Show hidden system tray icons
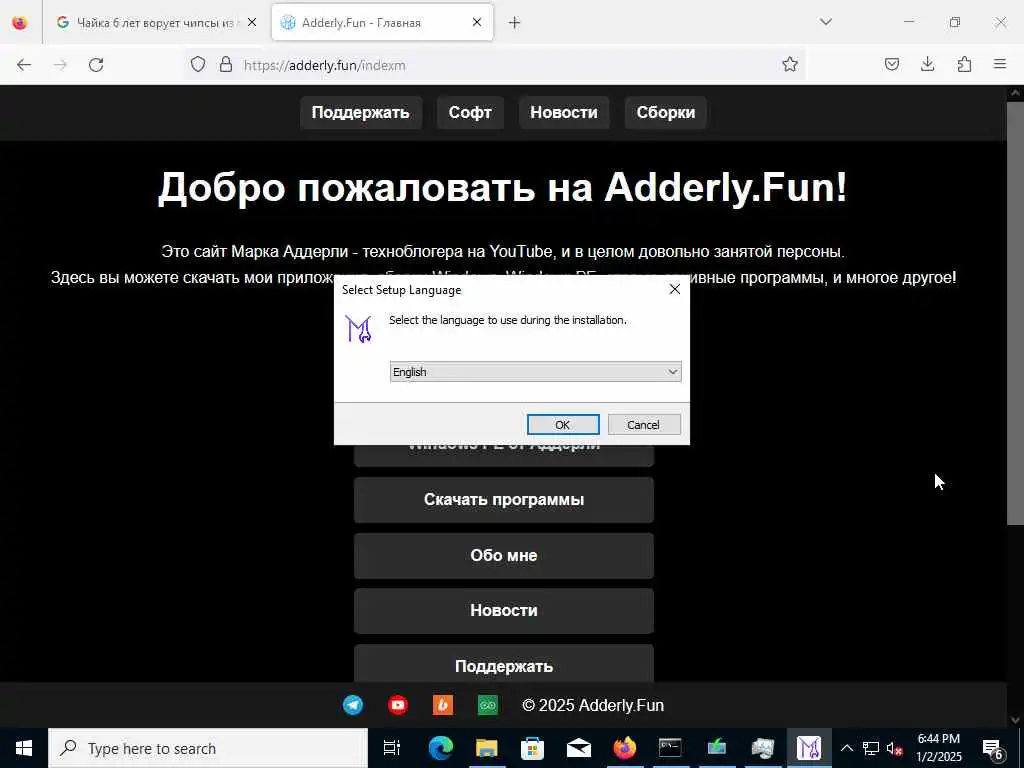Viewport: 1024px width, 768px height. click(x=846, y=748)
